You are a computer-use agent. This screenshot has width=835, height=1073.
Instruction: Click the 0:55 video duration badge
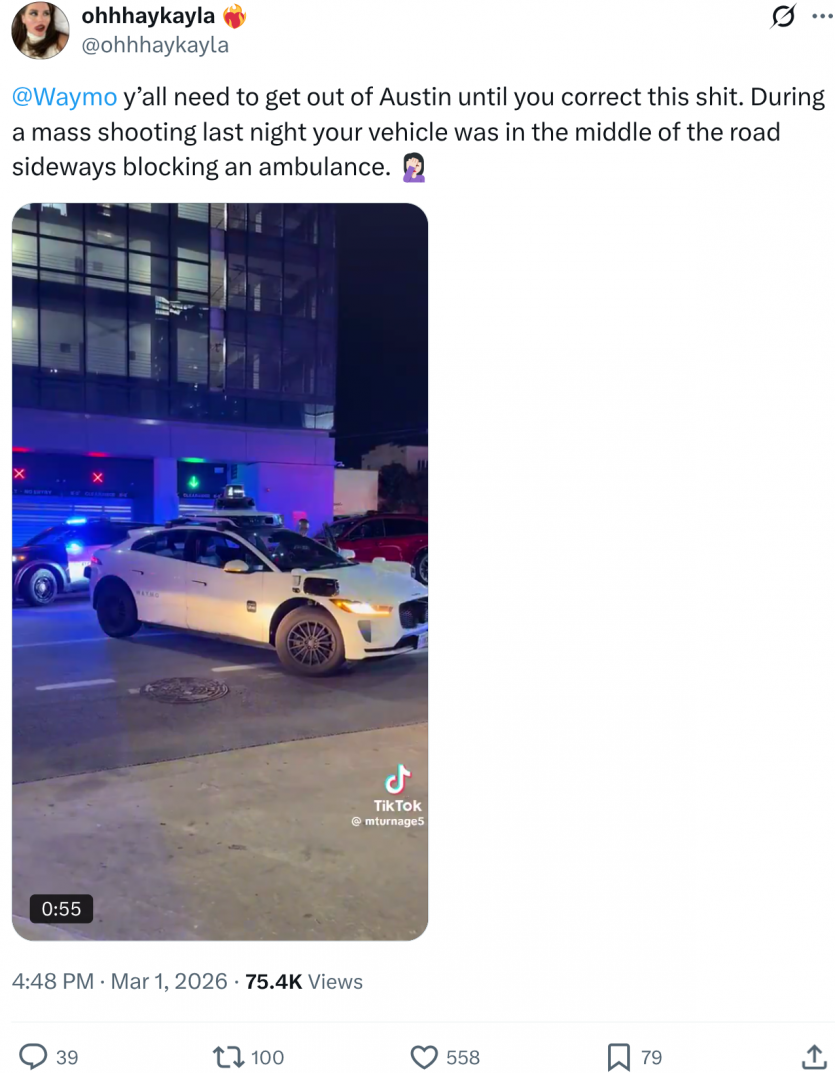(x=61, y=909)
